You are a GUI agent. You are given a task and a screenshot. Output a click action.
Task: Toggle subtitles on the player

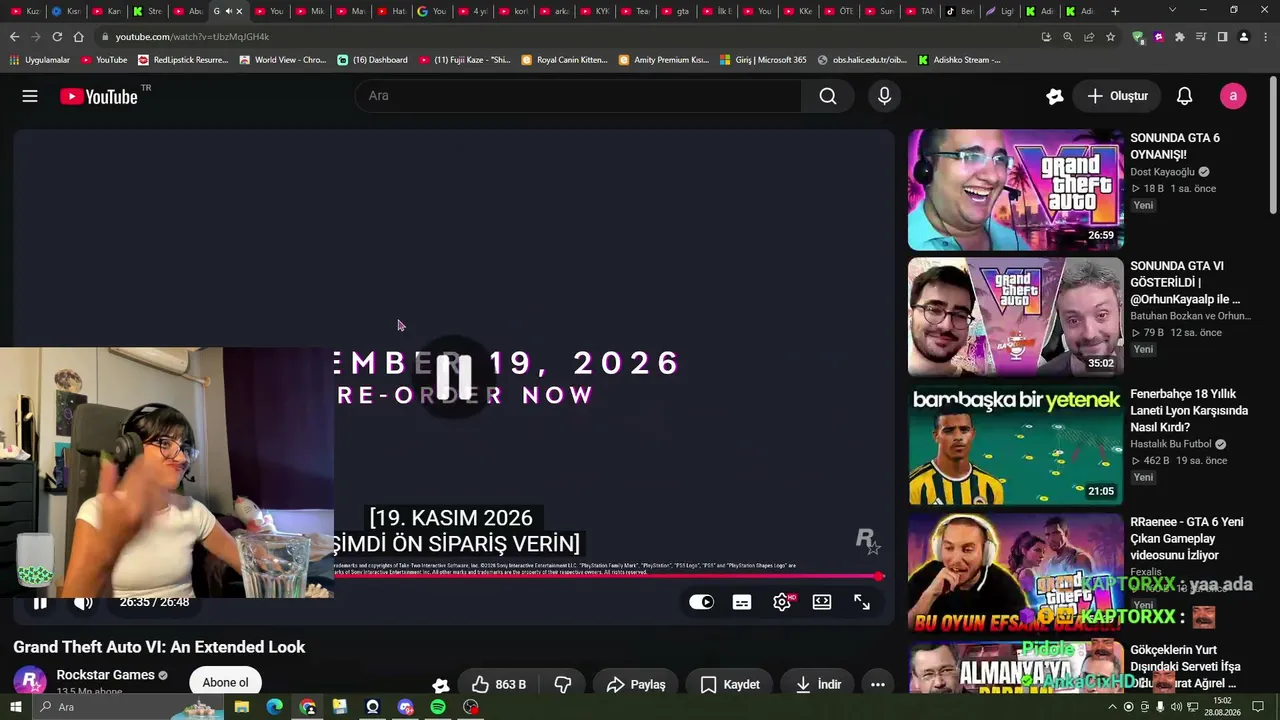coord(742,602)
